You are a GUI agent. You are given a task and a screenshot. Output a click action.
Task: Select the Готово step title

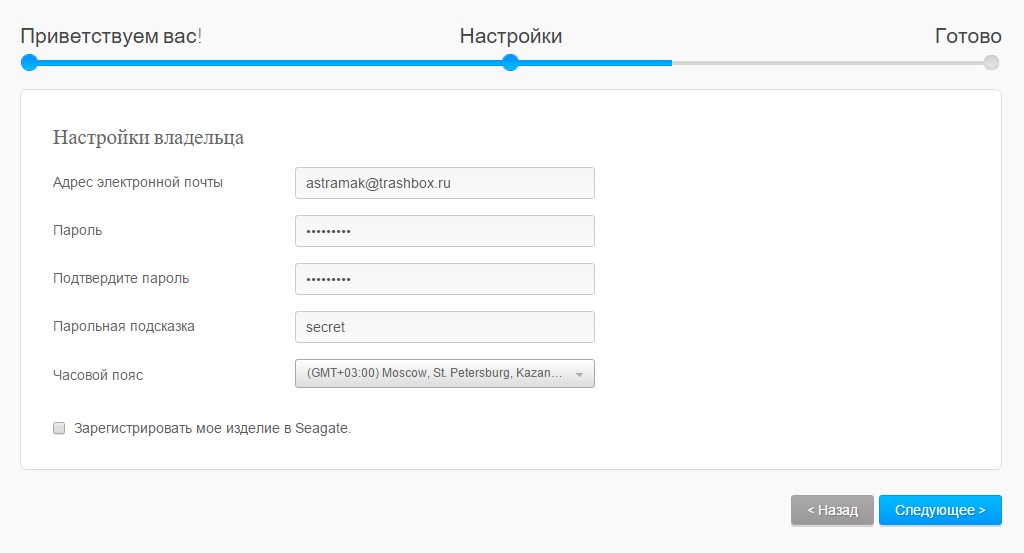tap(968, 36)
